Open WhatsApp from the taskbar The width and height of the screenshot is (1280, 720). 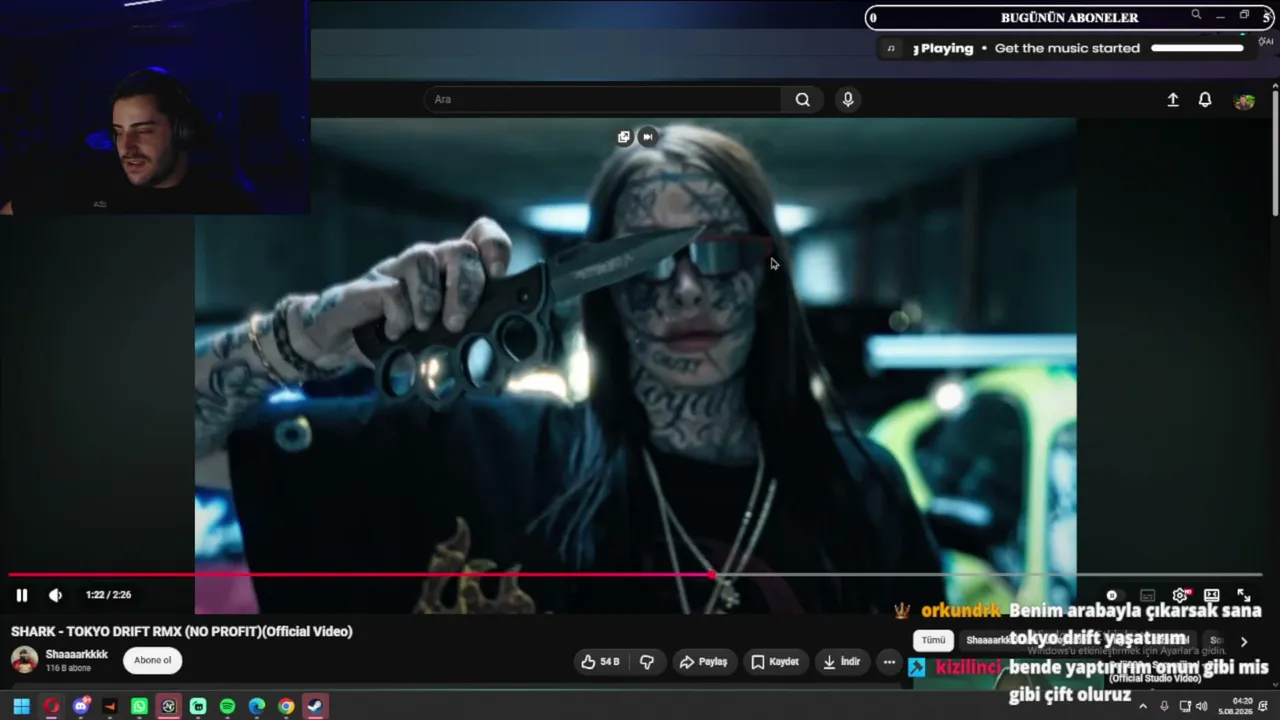pos(139,706)
